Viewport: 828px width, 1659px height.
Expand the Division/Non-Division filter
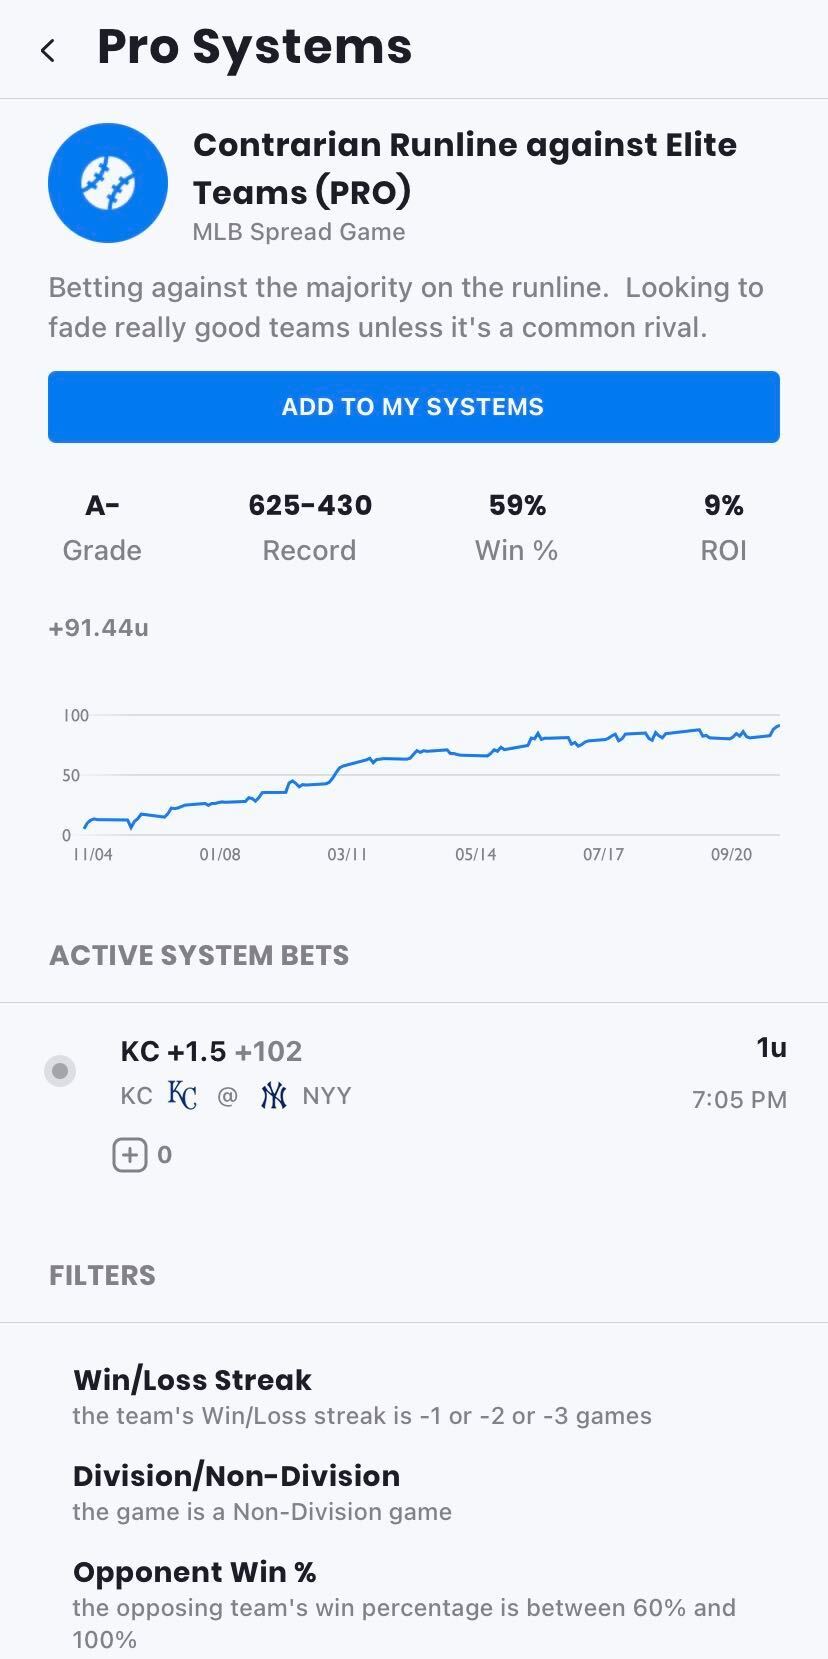236,1476
